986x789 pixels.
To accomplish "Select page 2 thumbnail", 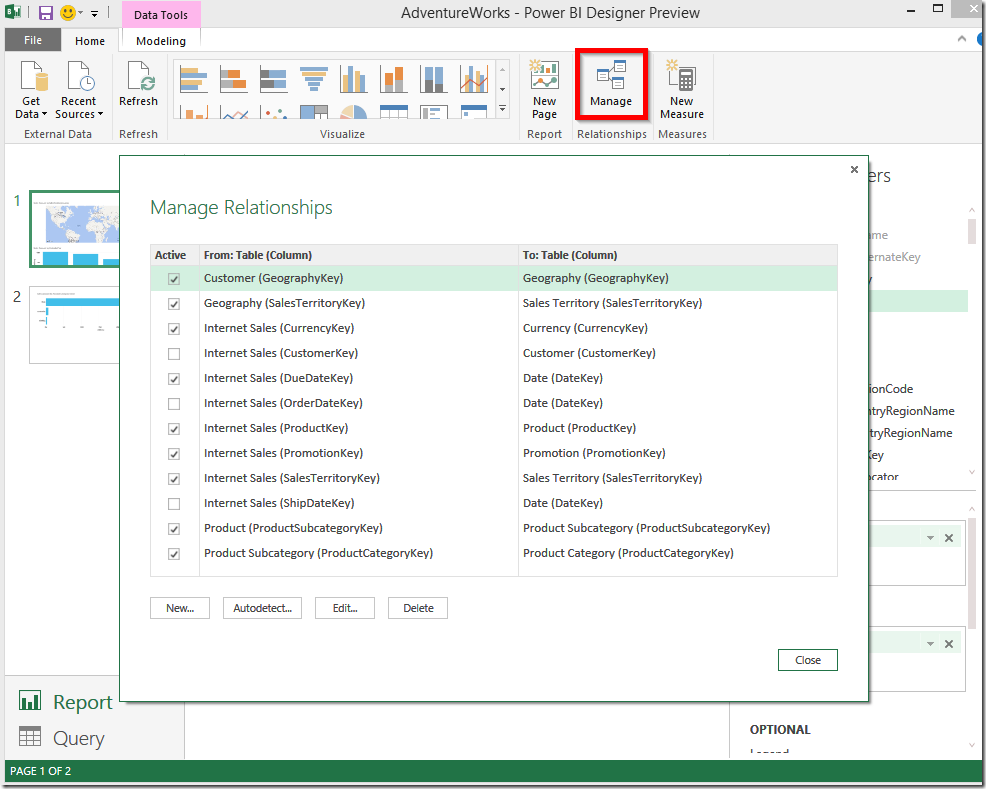I will pyautogui.click(x=75, y=325).
